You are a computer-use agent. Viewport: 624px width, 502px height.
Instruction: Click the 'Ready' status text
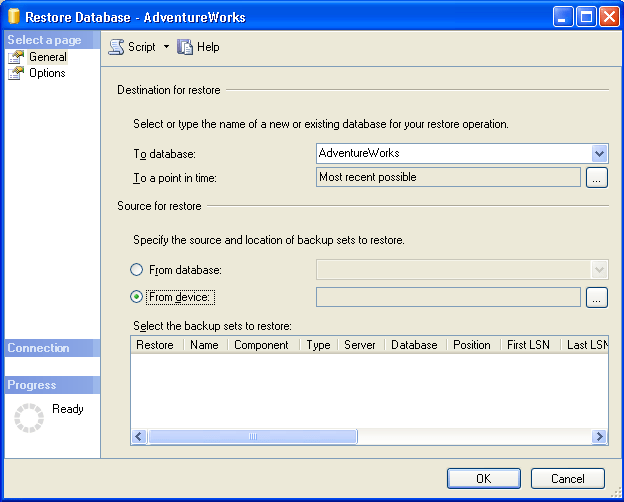coord(68,409)
